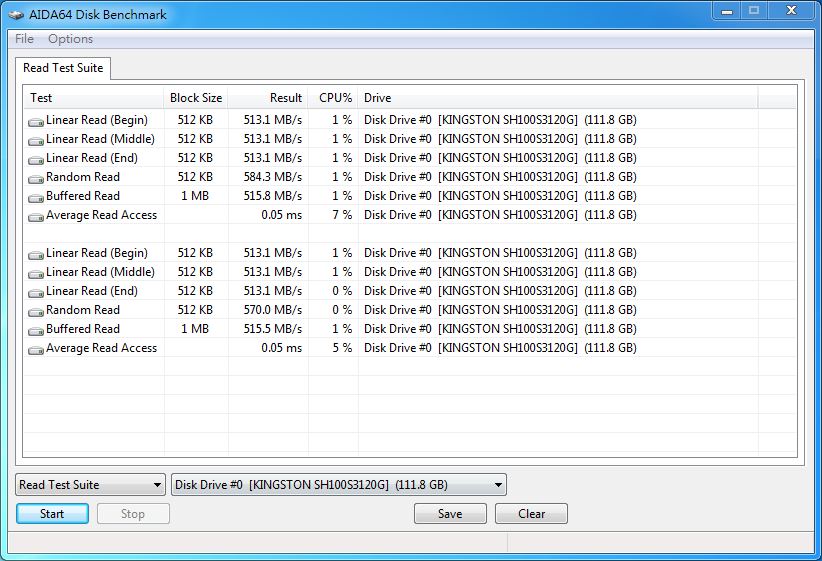The height and width of the screenshot is (561, 822).
Task: Click the Block Size column header
Action: pos(196,98)
